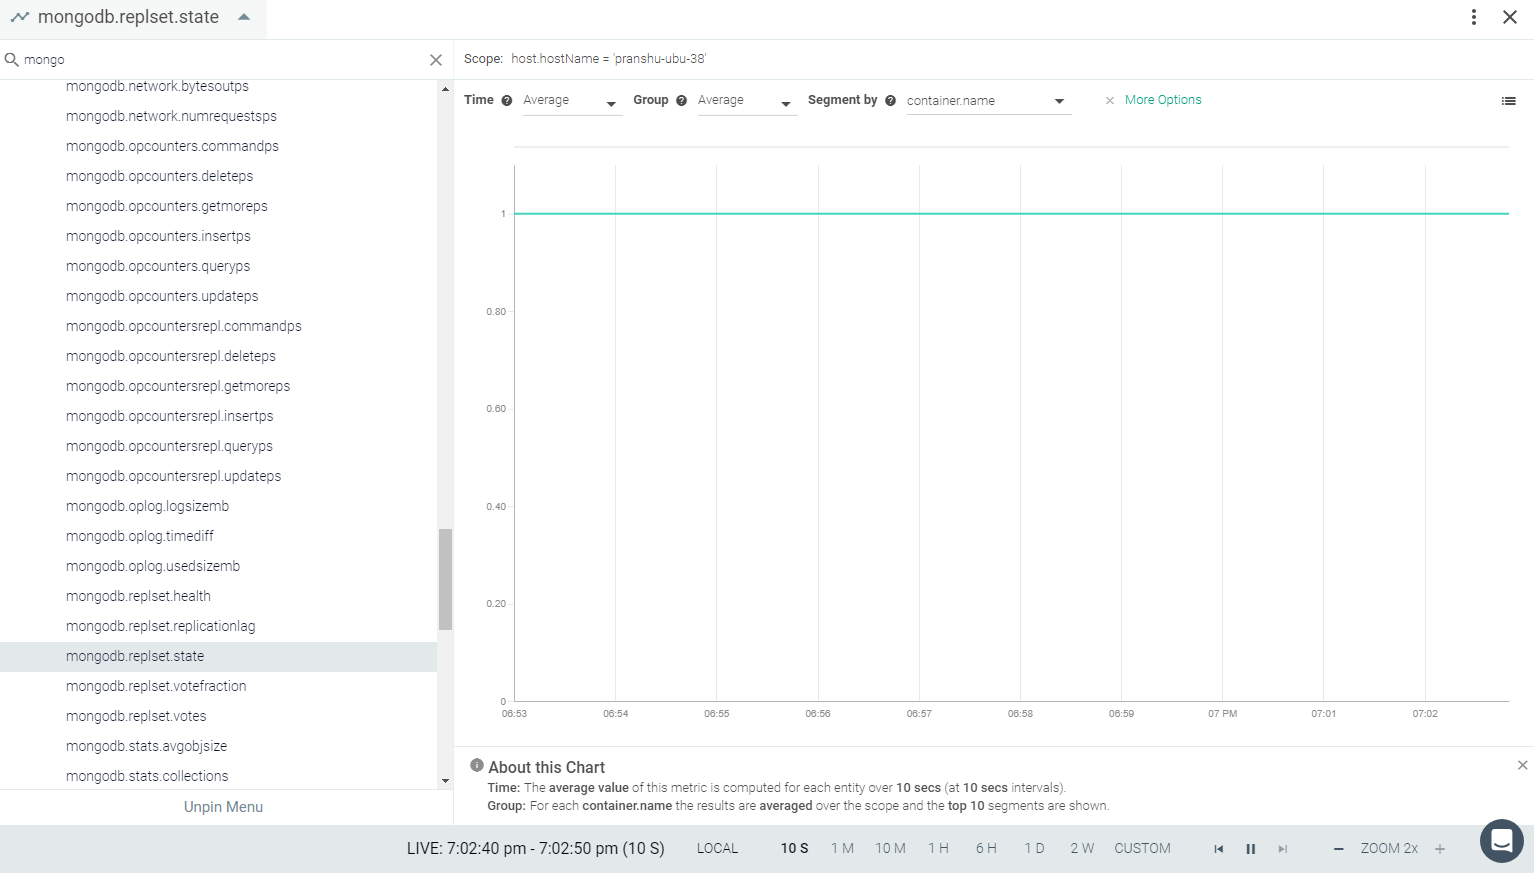
Task: Select the 1 H time range
Action: 938,848
